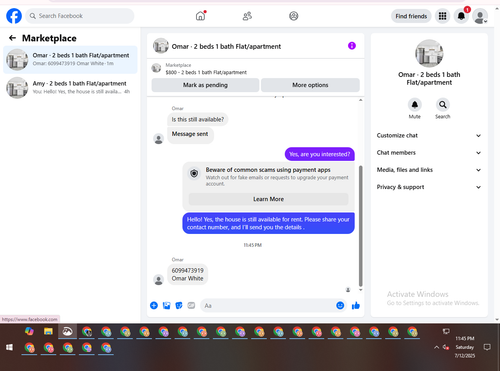The height and width of the screenshot is (371, 500).
Task: Click the Aa message input field
Action: (267, 306)
